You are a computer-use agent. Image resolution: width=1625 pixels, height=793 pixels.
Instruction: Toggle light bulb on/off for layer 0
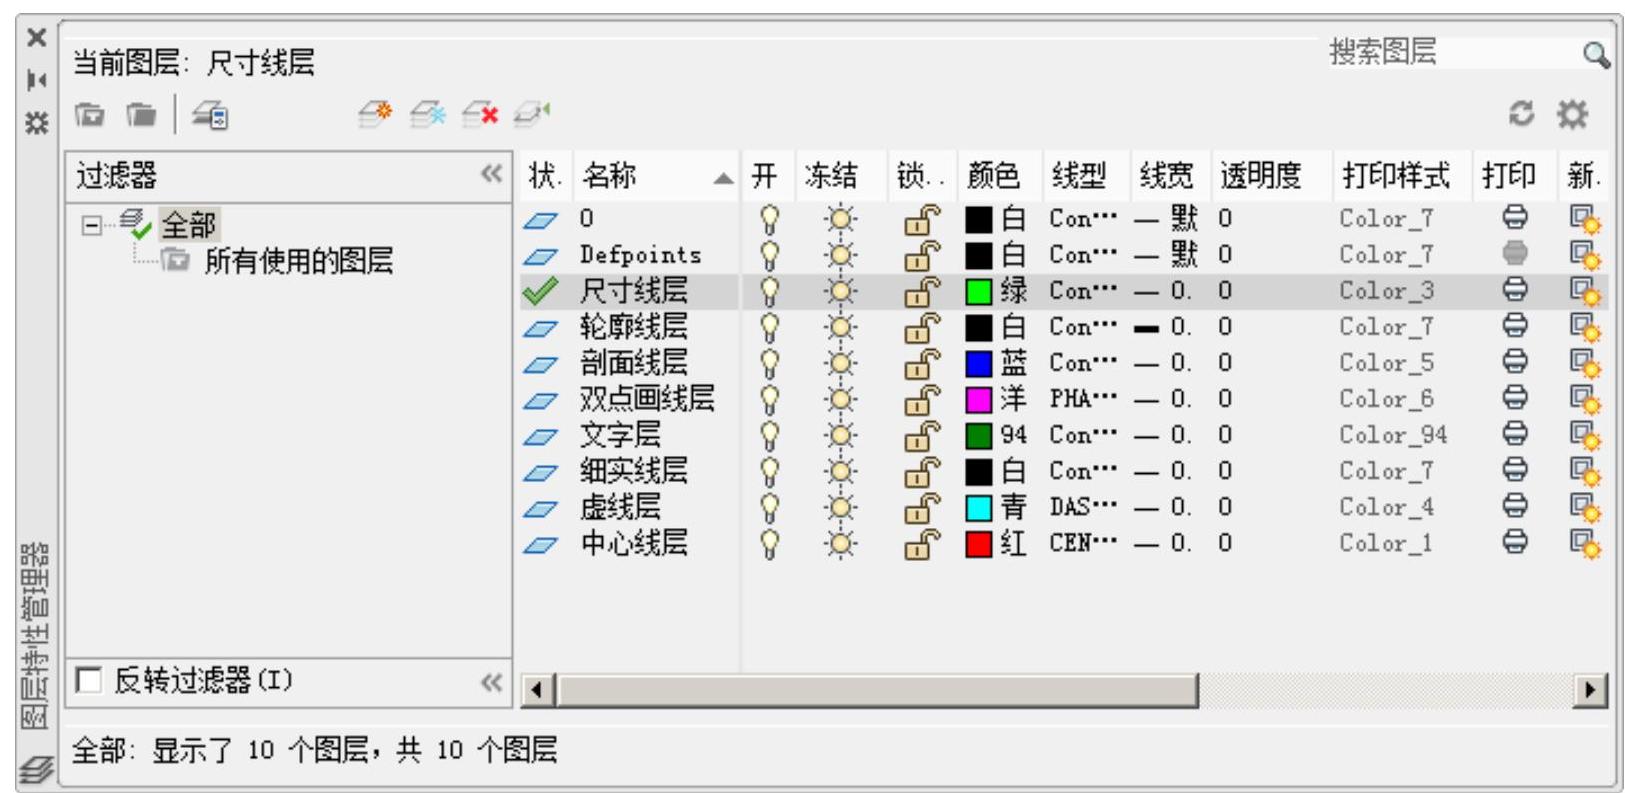pyautogui.click(x=769, y=219)
